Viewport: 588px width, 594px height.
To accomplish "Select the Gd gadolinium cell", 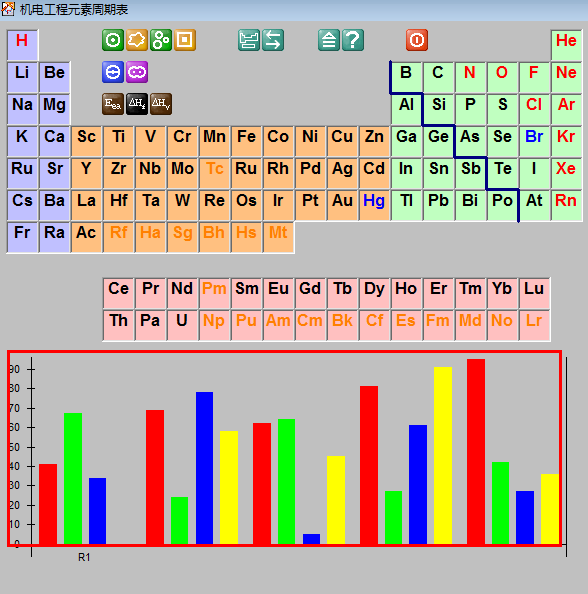I will tap(310, 293).
